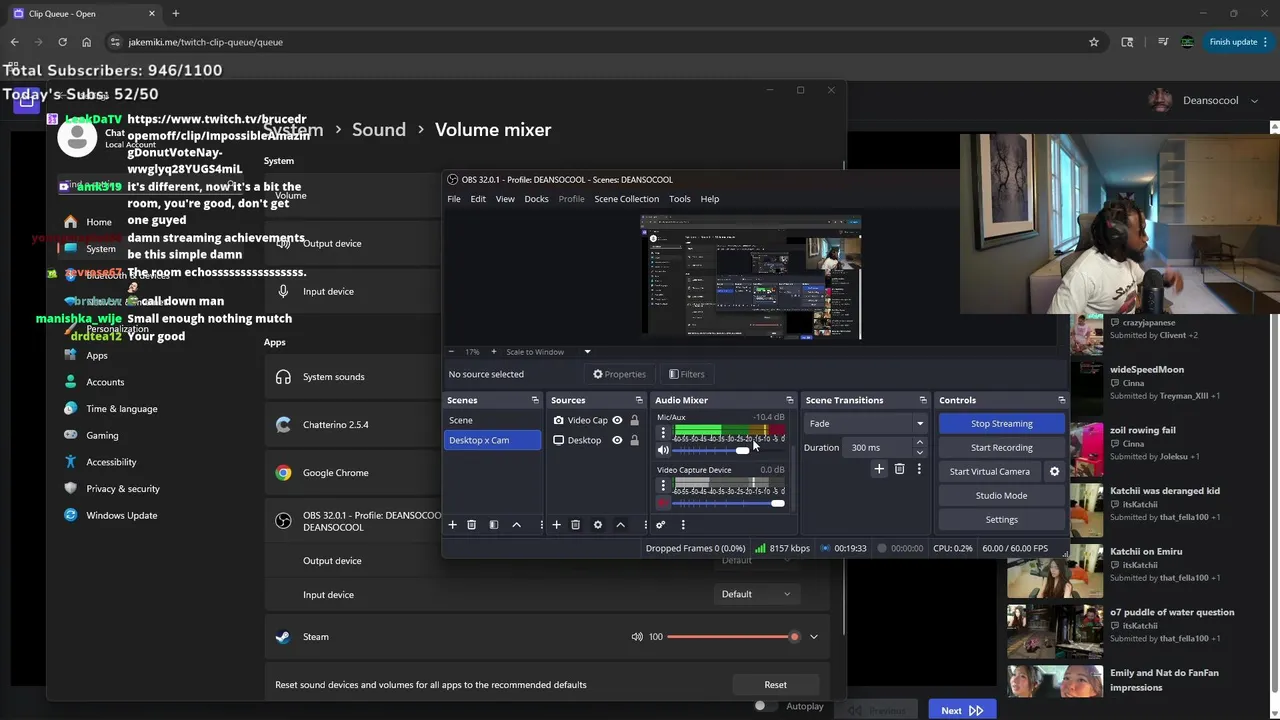The height and width of the screenshot is (720, 1280).
Task: Pop out the Scenes dock
Action: [535, 400]
